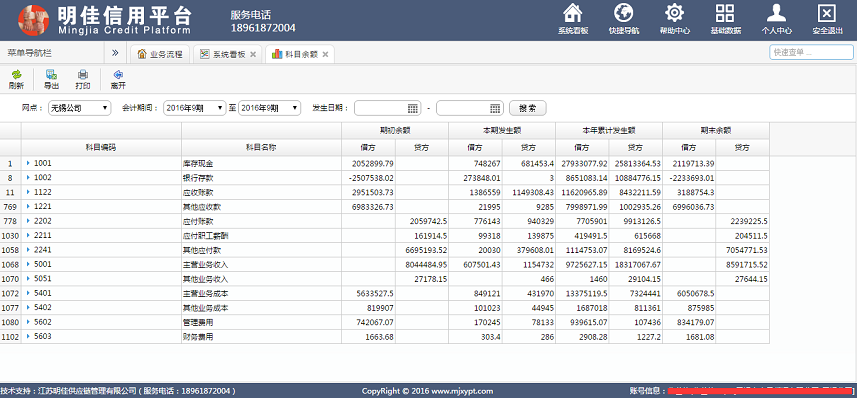This screenshot has width=857, height=398.
Task: Click row number 1102
Action: tap(10, 337)
